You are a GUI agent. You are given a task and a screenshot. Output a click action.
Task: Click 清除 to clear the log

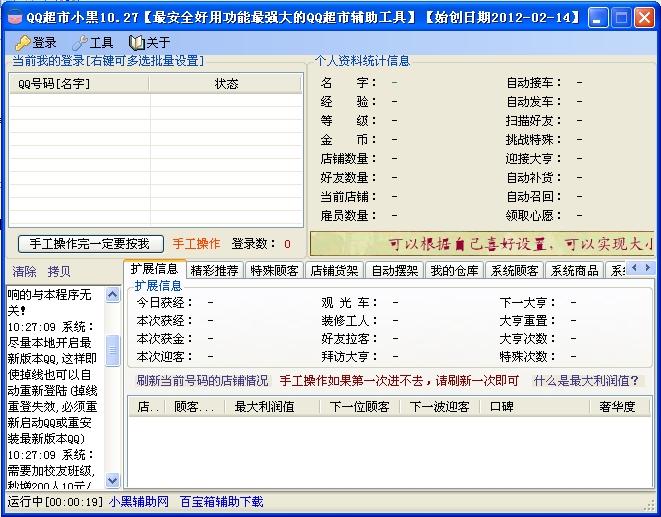pos(24,271)
